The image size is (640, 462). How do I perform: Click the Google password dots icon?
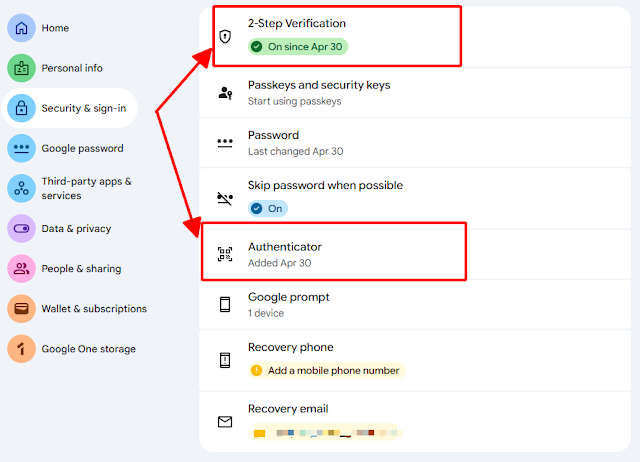pyautogui.click(x=21, y=148)
